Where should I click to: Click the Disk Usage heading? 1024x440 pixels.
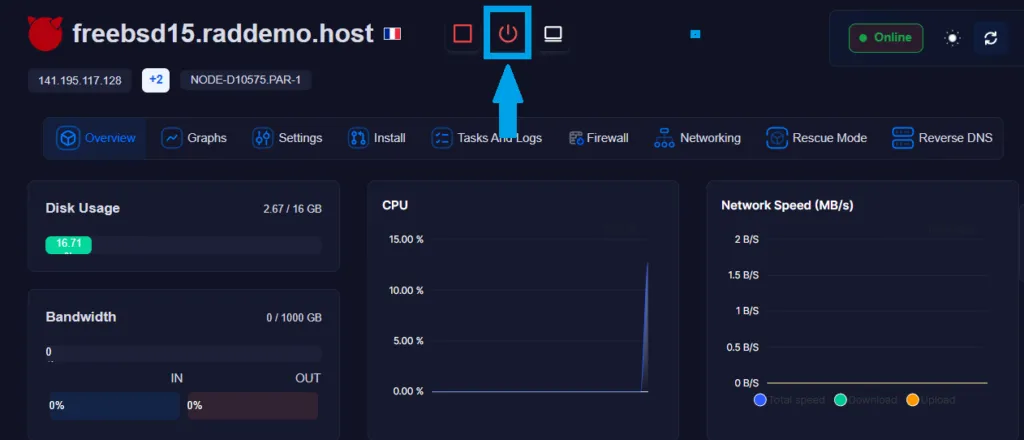coord(83,209)
